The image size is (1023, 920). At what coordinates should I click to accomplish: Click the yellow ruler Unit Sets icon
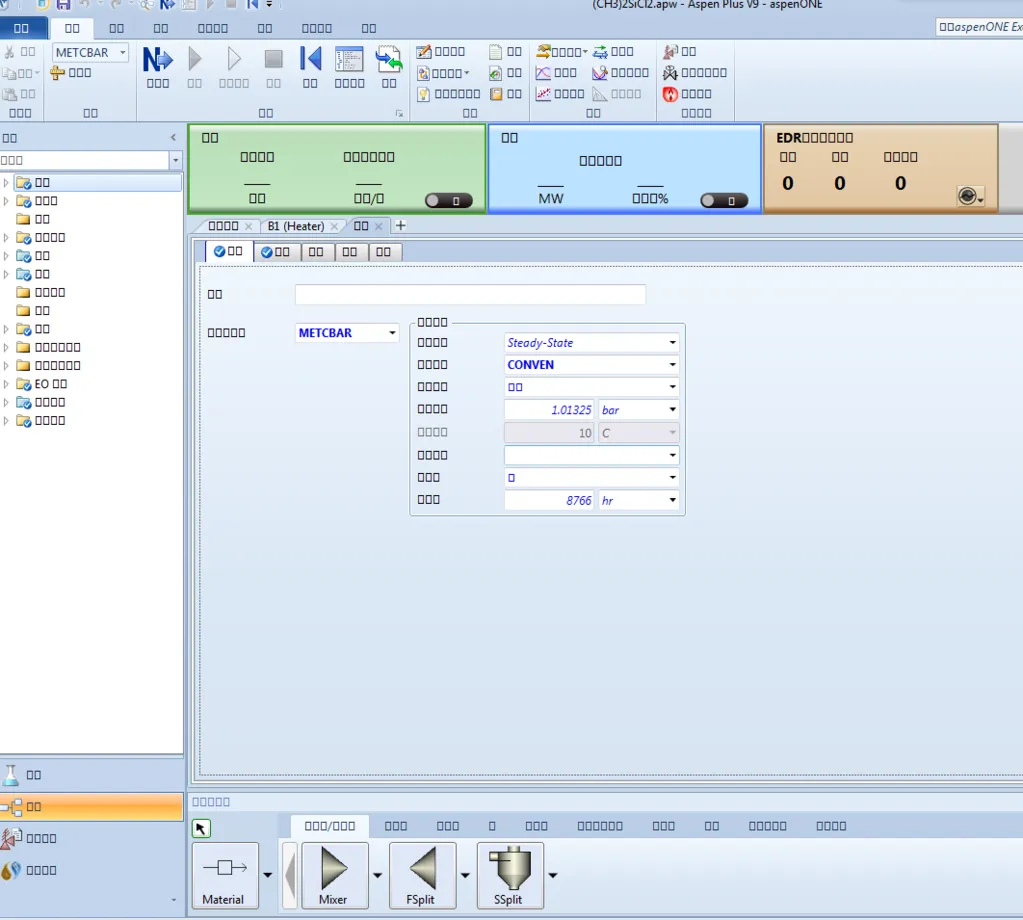(x=57, y=72)
